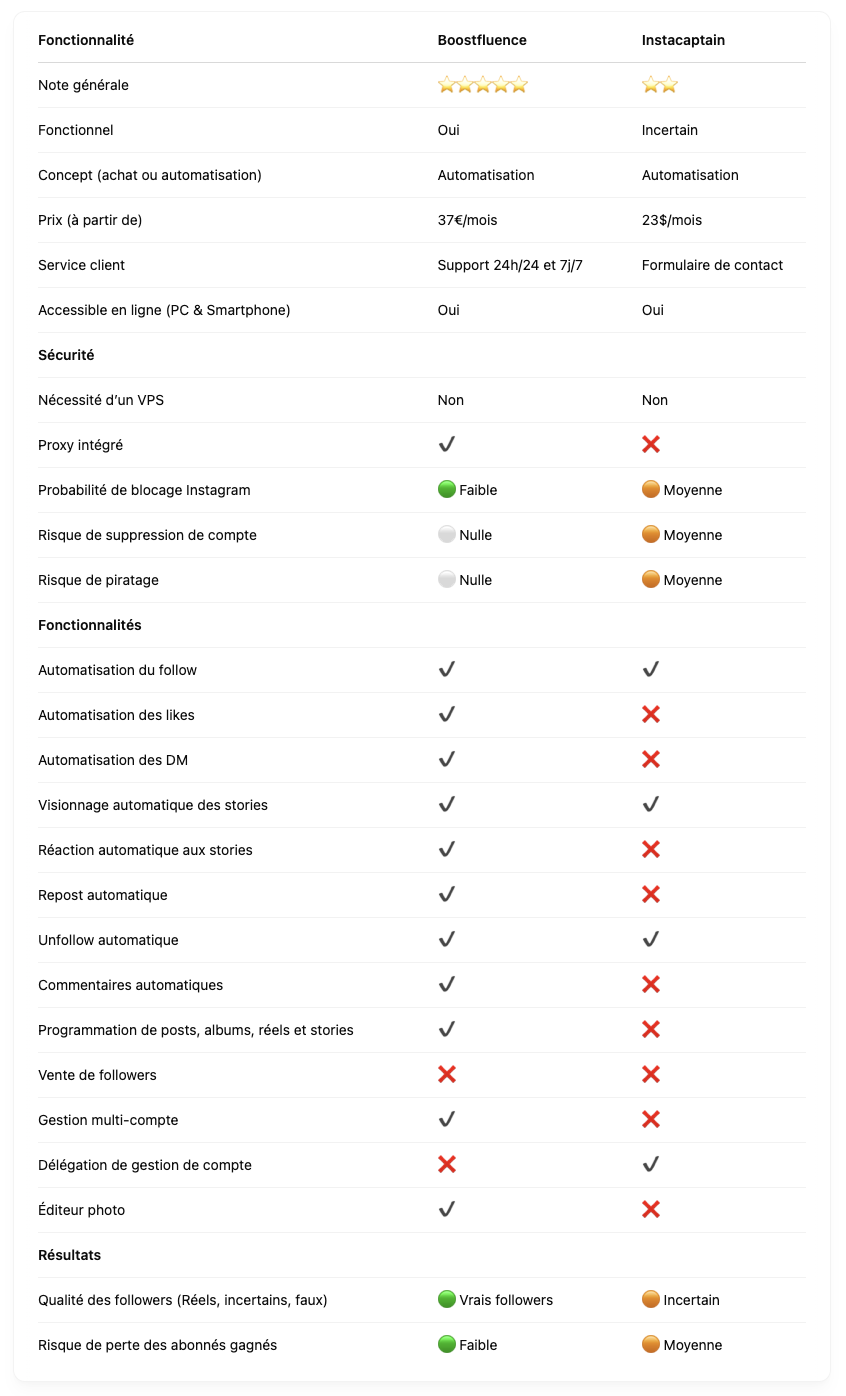Select the Instacaptain column header

tap(684, 40)
